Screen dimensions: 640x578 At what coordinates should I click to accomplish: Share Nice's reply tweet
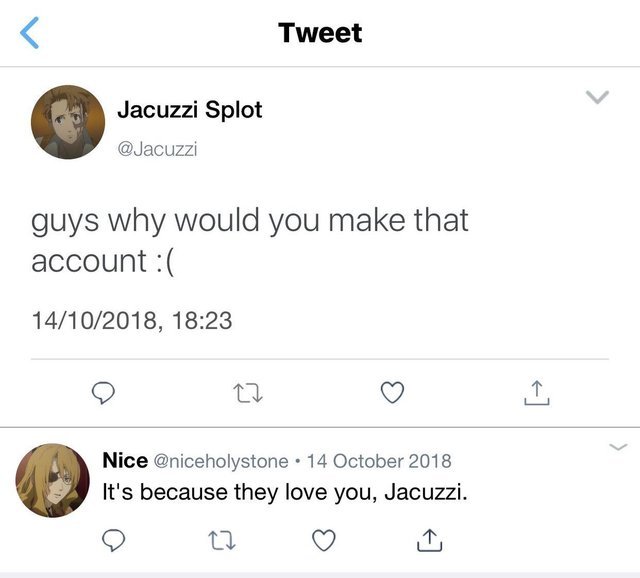(x=428, y=540)
